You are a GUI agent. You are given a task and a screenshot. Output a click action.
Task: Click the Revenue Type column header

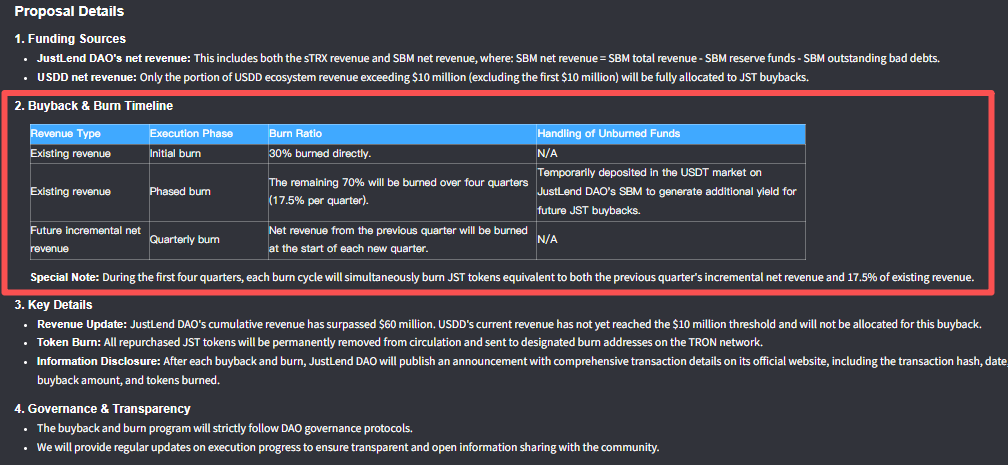(x=66, y=133)
